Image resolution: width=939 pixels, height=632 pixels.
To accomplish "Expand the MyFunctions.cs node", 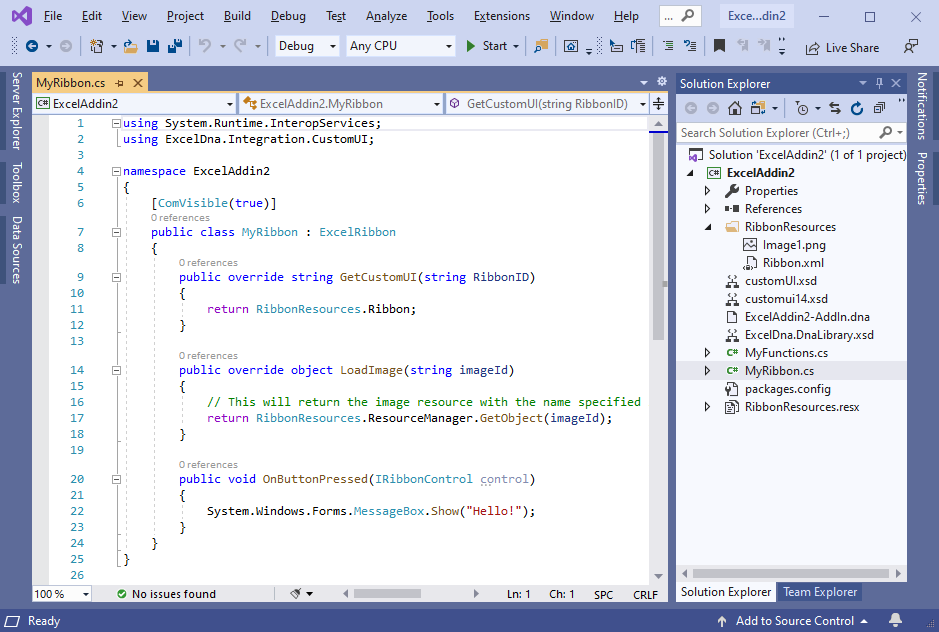I will [707, 353].
